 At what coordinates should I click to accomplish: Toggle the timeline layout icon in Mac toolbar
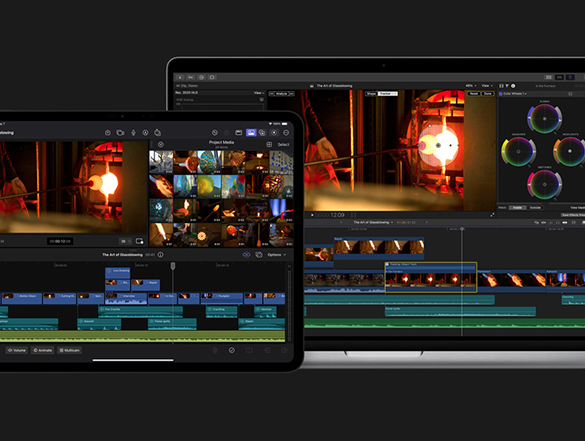point(559,77)
